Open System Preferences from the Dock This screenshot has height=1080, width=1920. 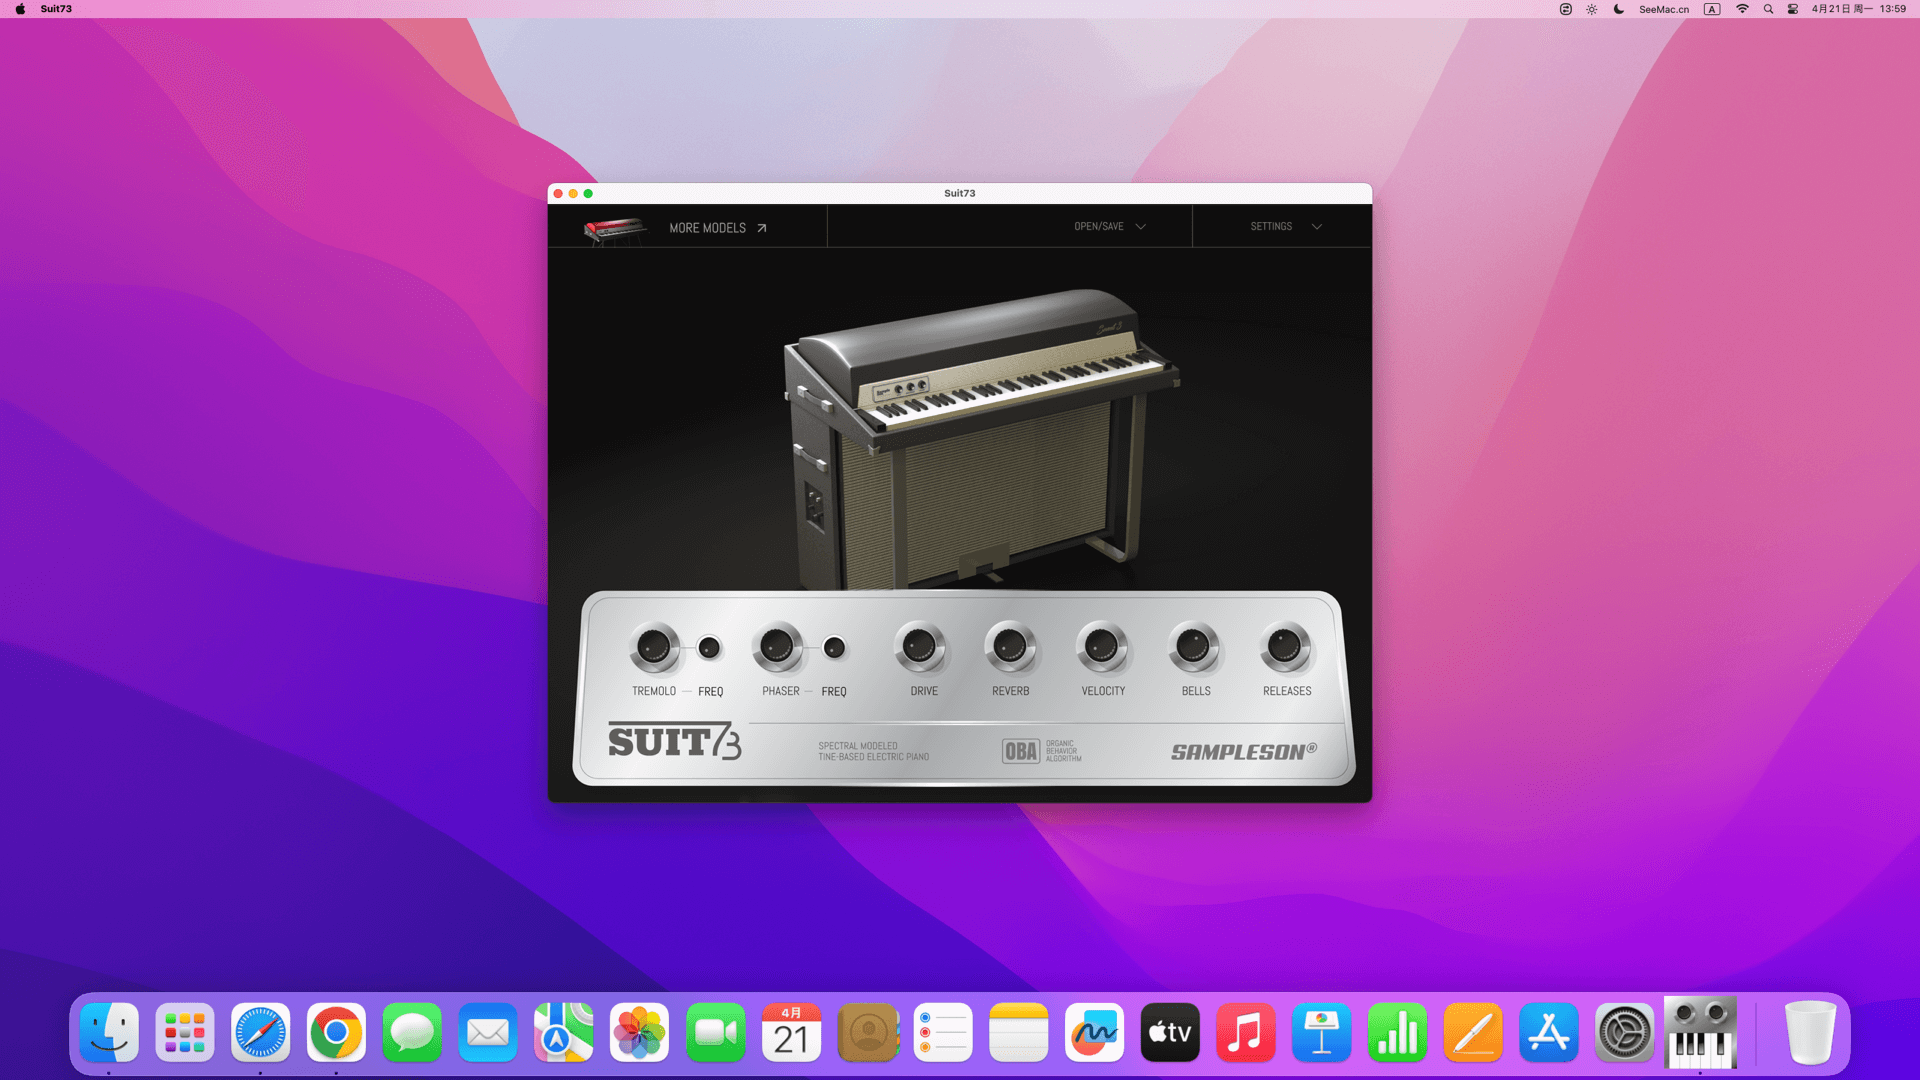1624,1032
